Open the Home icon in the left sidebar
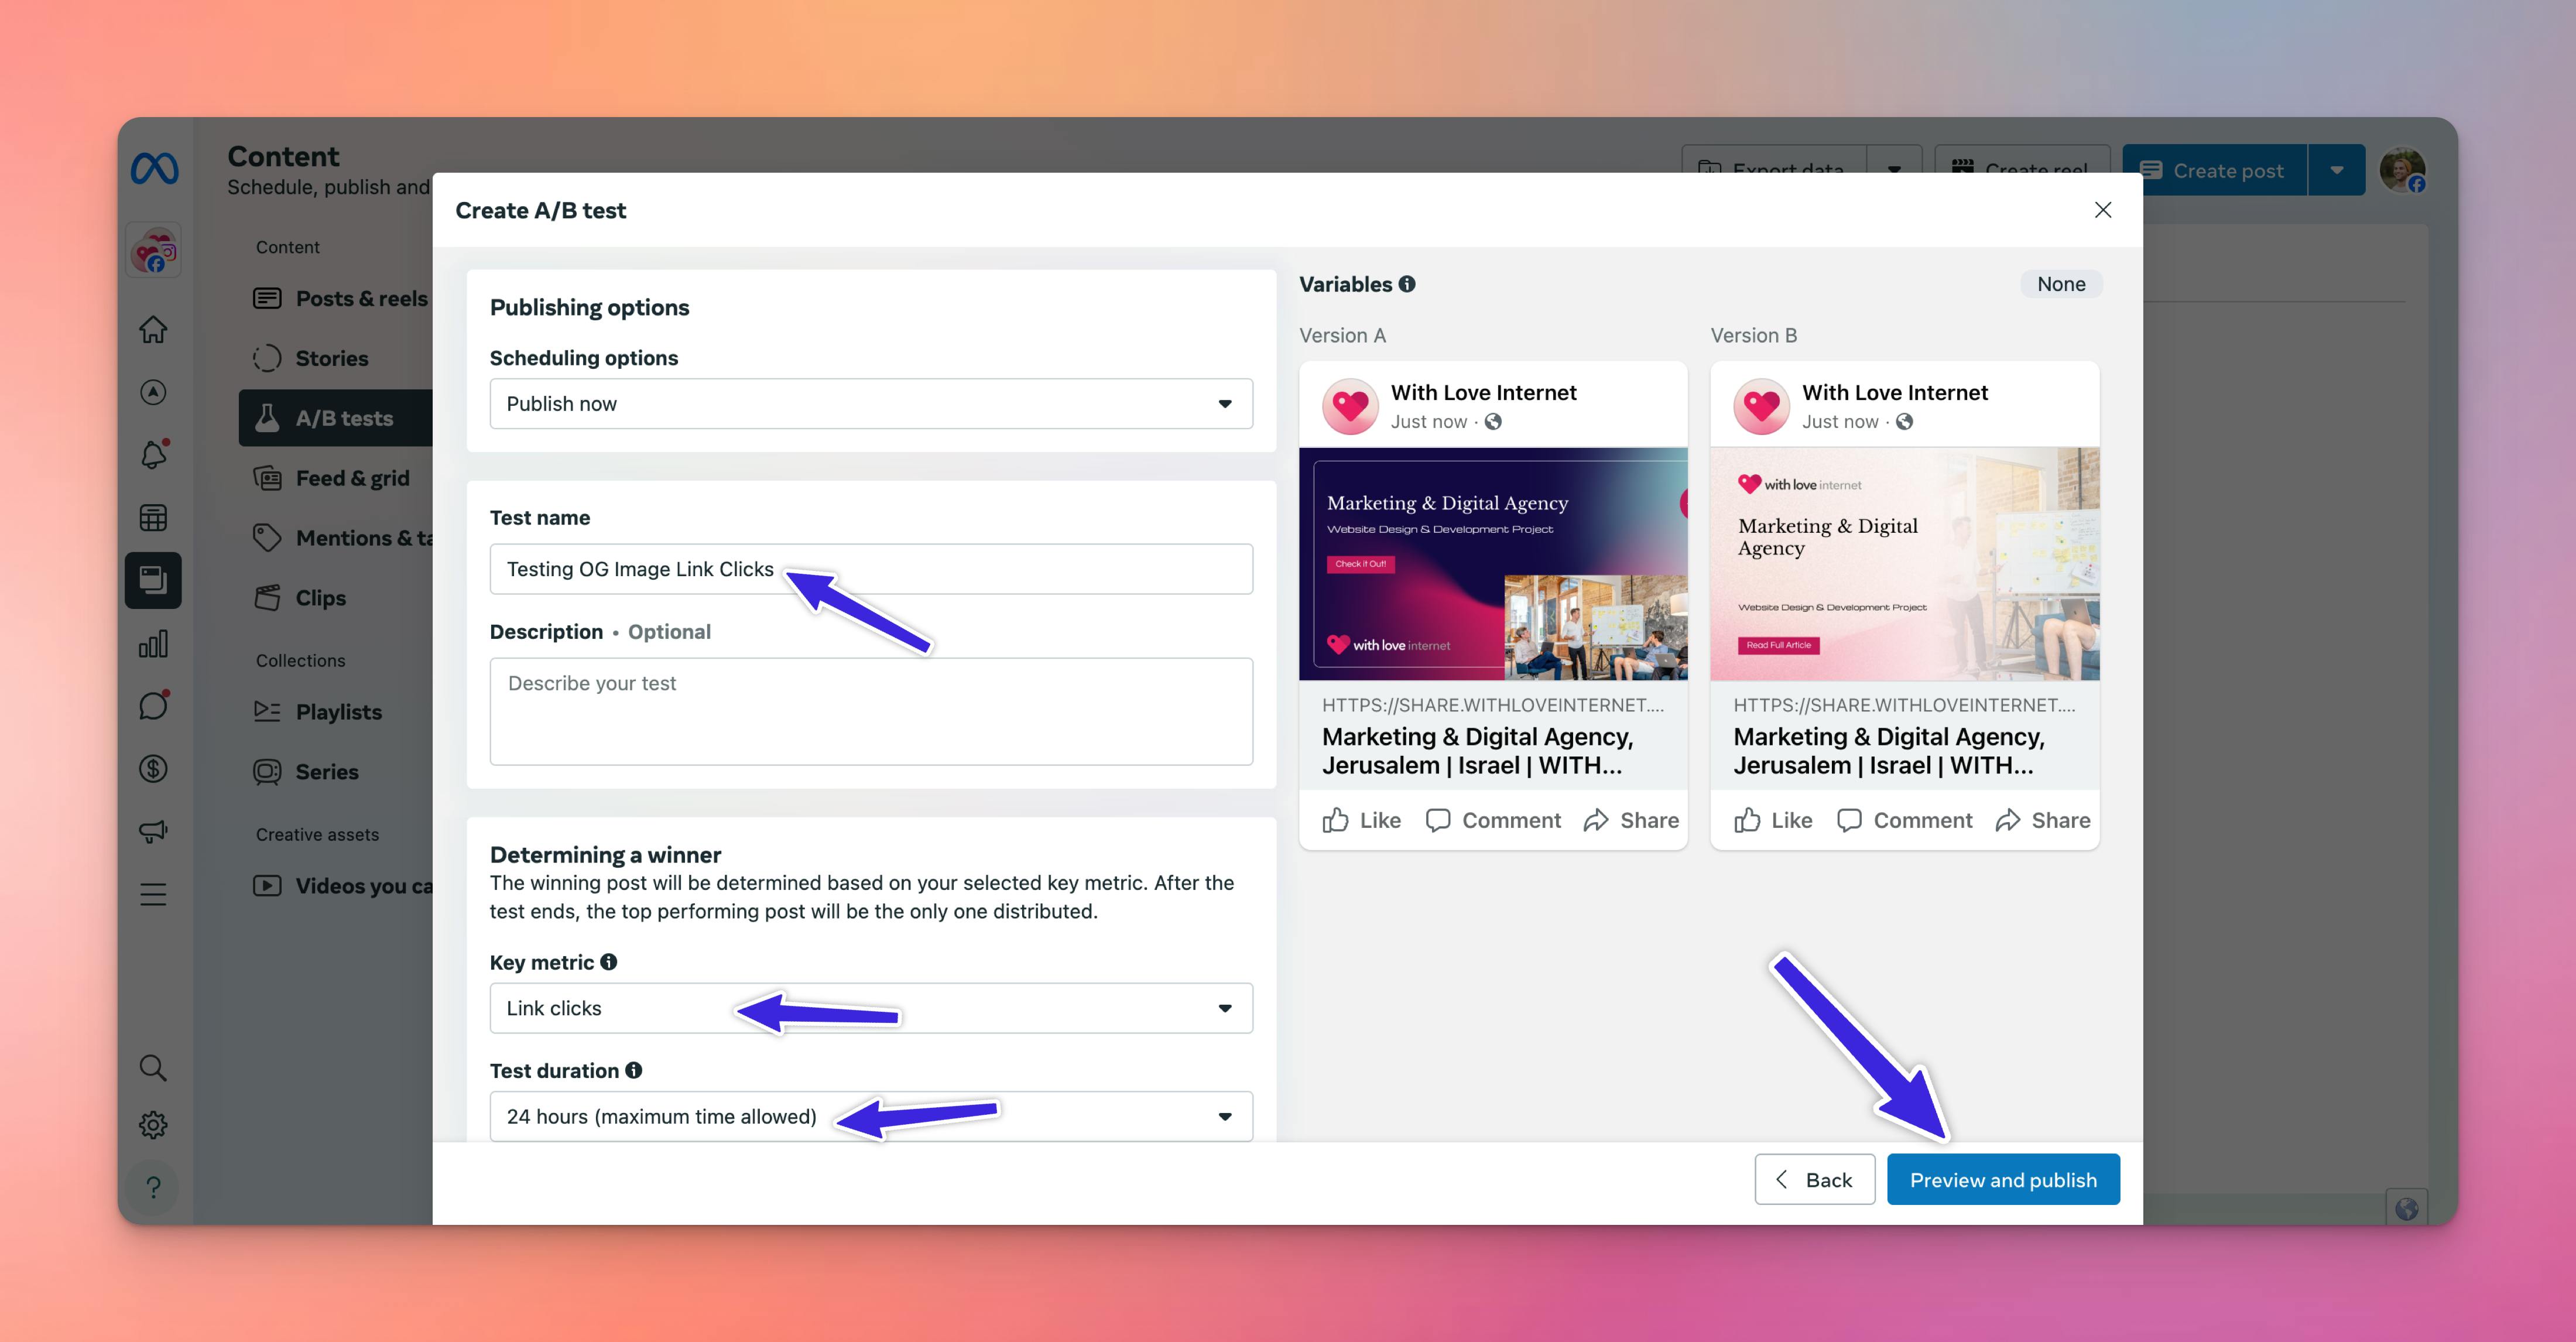 tap(153, 329)
